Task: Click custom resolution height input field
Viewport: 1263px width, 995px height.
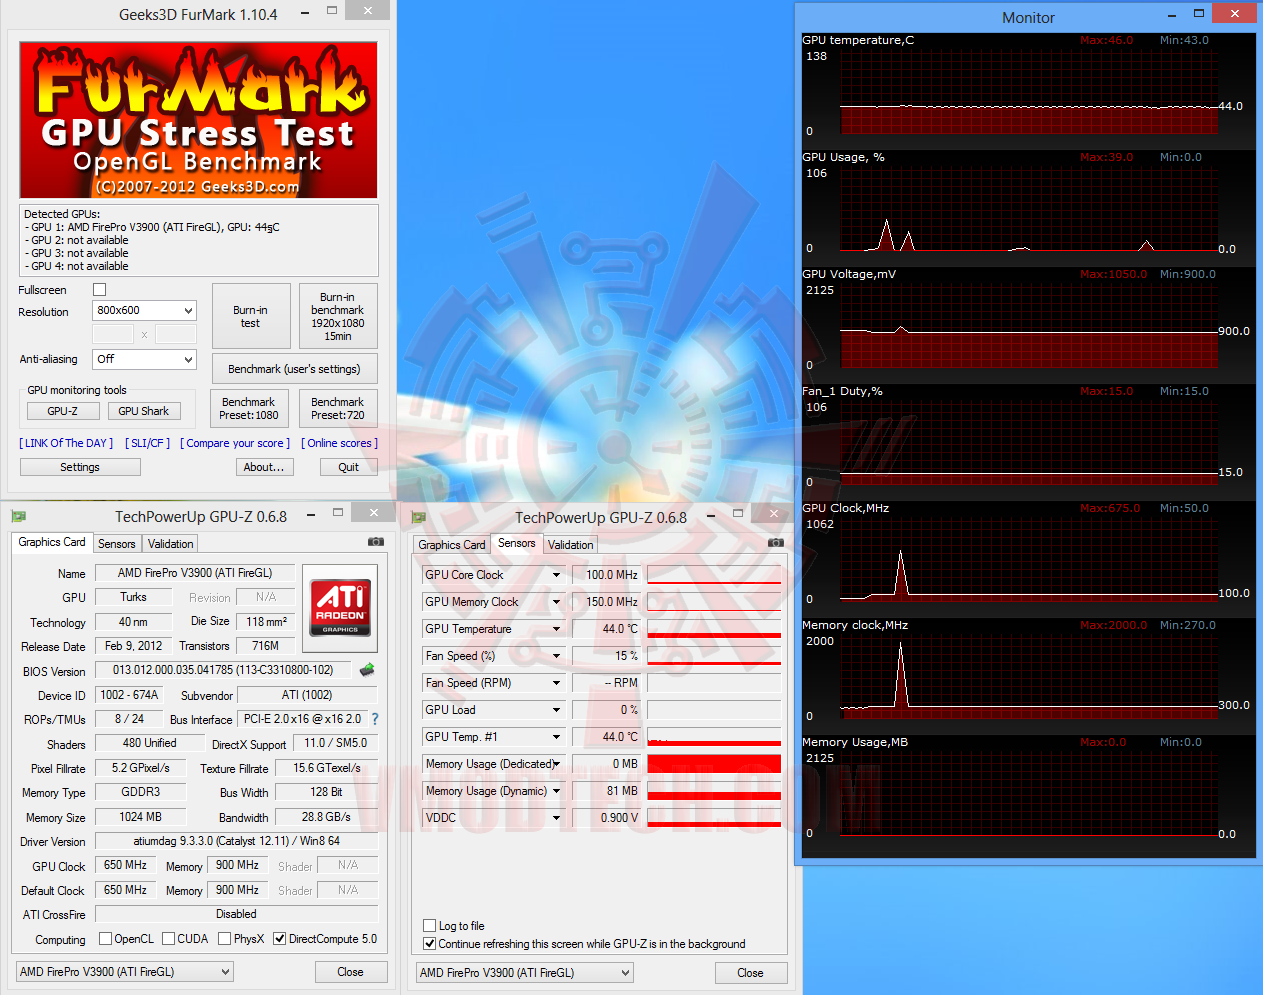Action: 176,334
